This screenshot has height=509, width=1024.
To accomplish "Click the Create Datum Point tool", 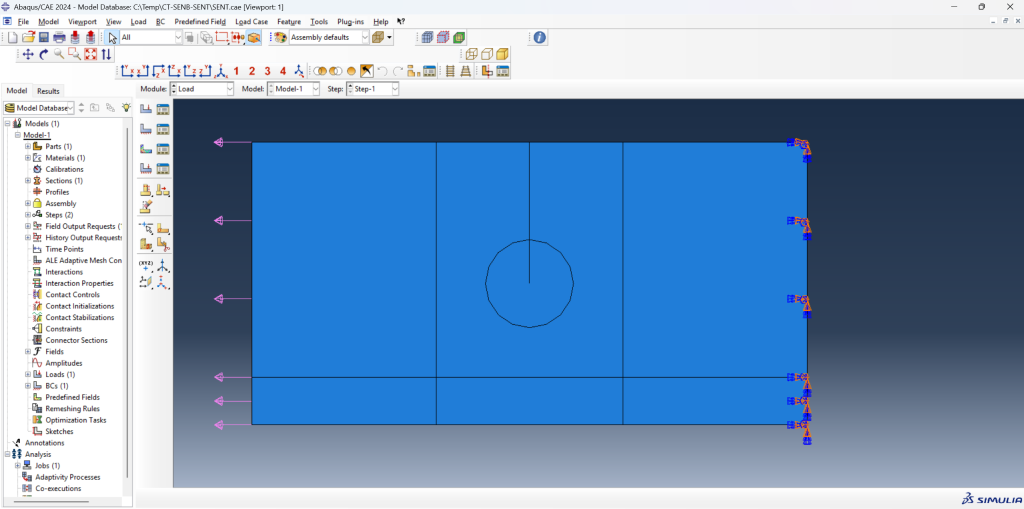I will (x=146, y=266).
